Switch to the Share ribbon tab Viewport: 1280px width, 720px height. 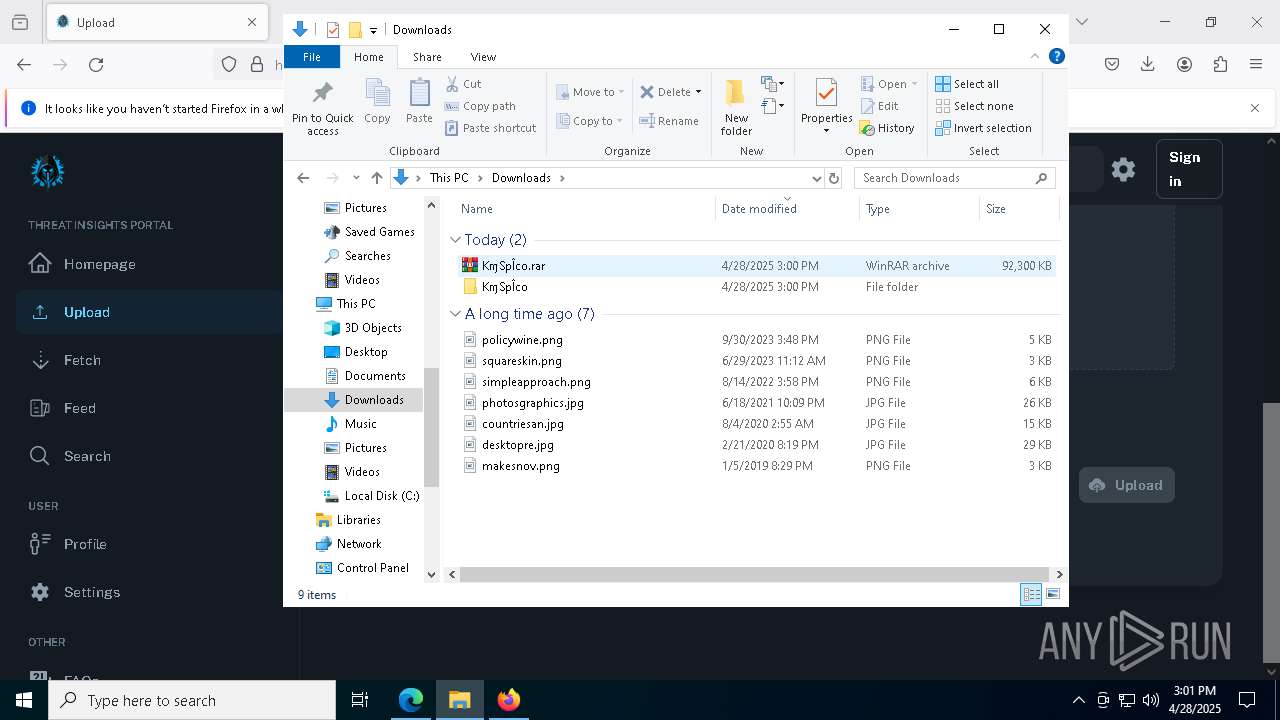(427, 57)
